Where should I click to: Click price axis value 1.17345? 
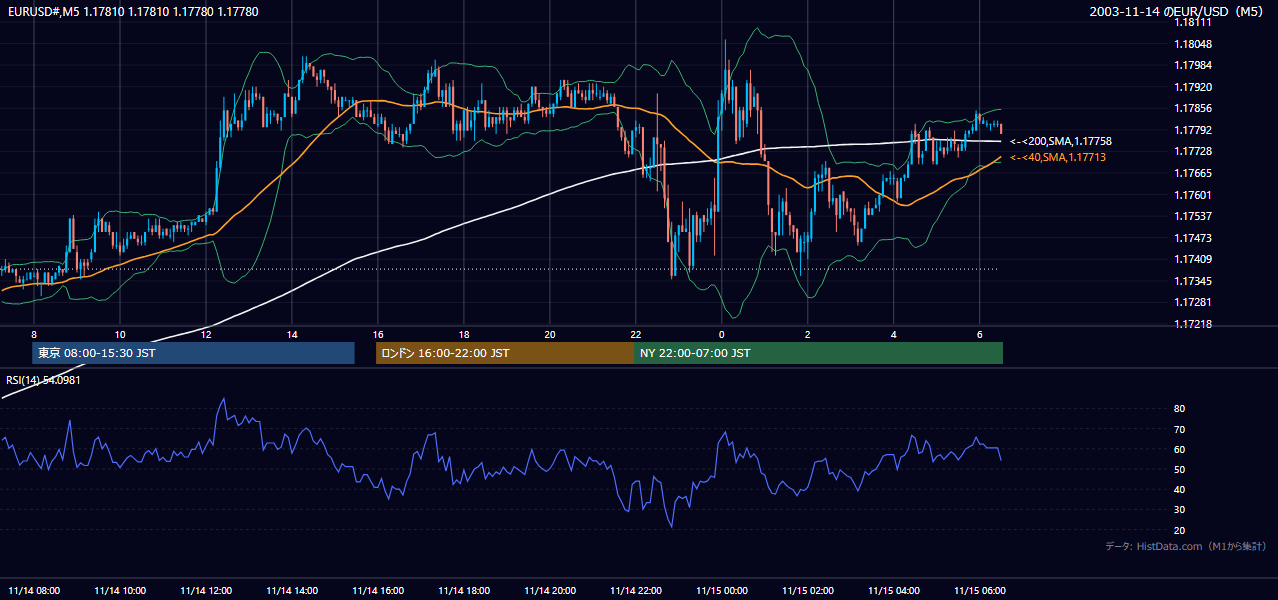[x=1192, y=281]
